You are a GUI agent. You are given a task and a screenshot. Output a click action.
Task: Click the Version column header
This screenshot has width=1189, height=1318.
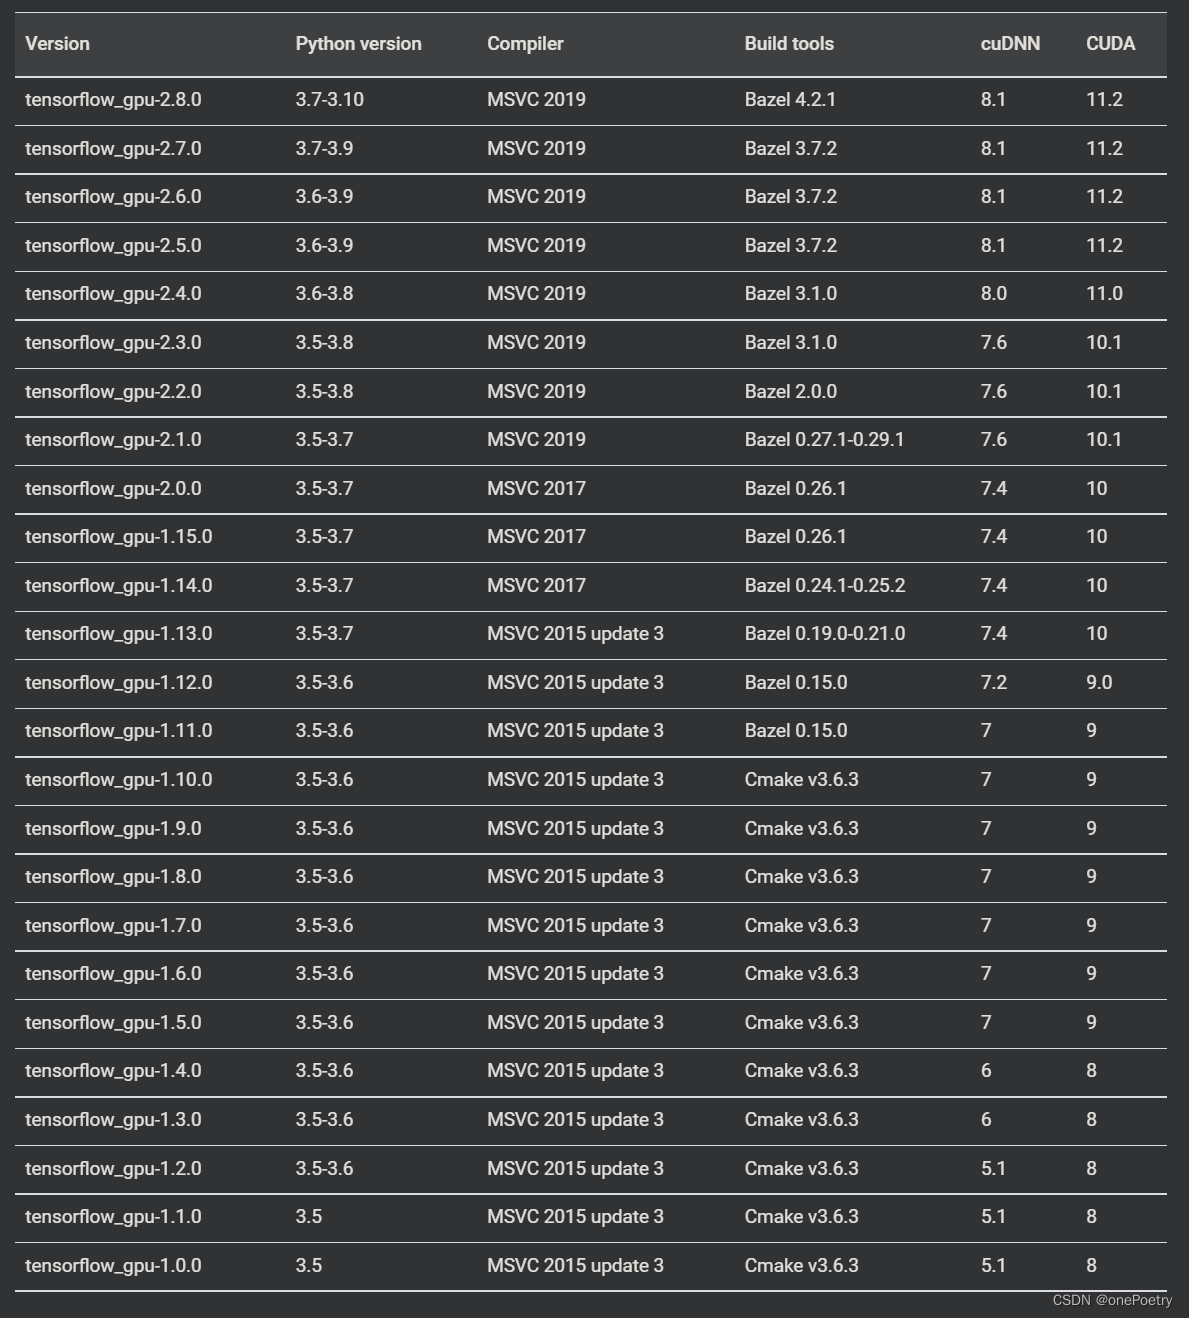57,44
